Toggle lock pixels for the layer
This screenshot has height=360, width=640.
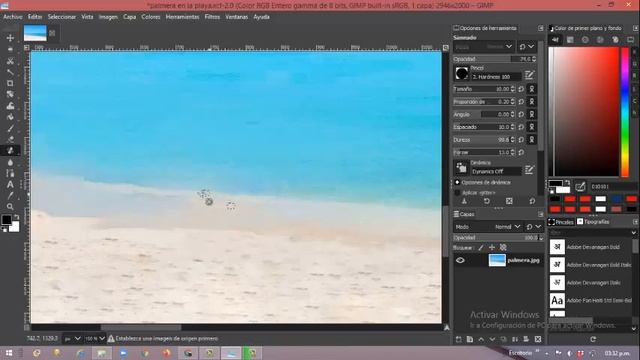[x=481, y=247]
